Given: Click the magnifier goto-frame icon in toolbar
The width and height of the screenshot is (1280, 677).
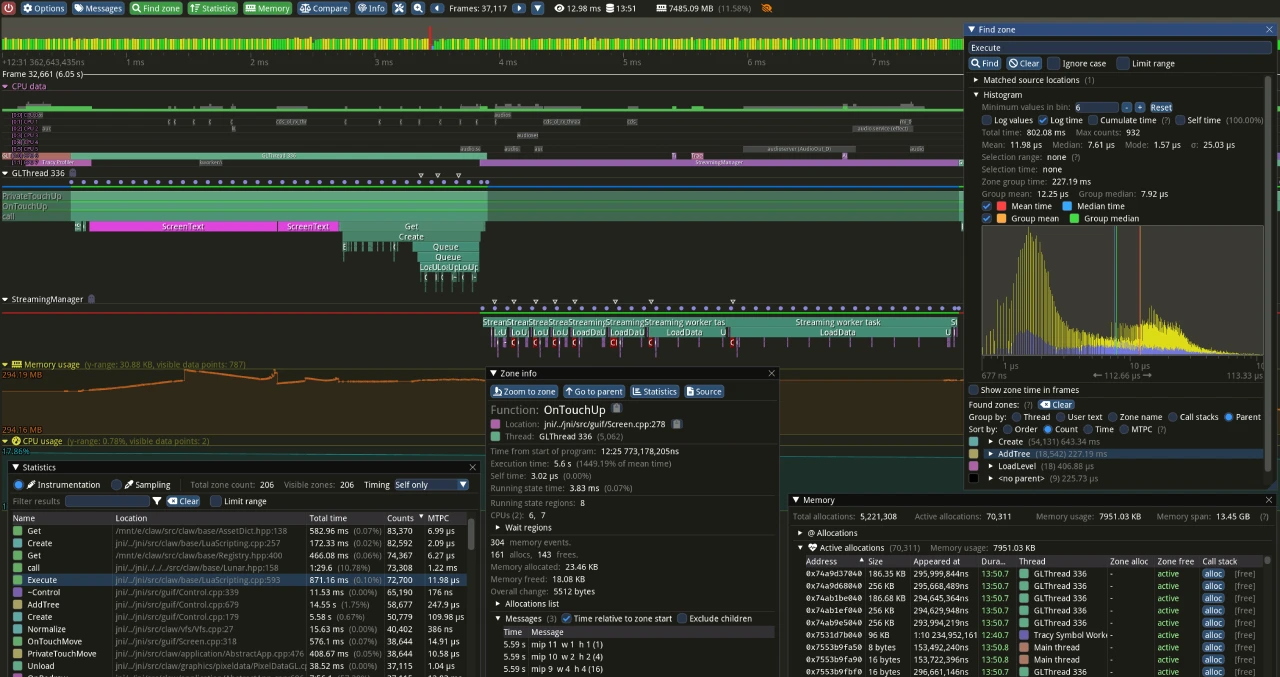Looking at the screenshot, I should click(417, 8).
